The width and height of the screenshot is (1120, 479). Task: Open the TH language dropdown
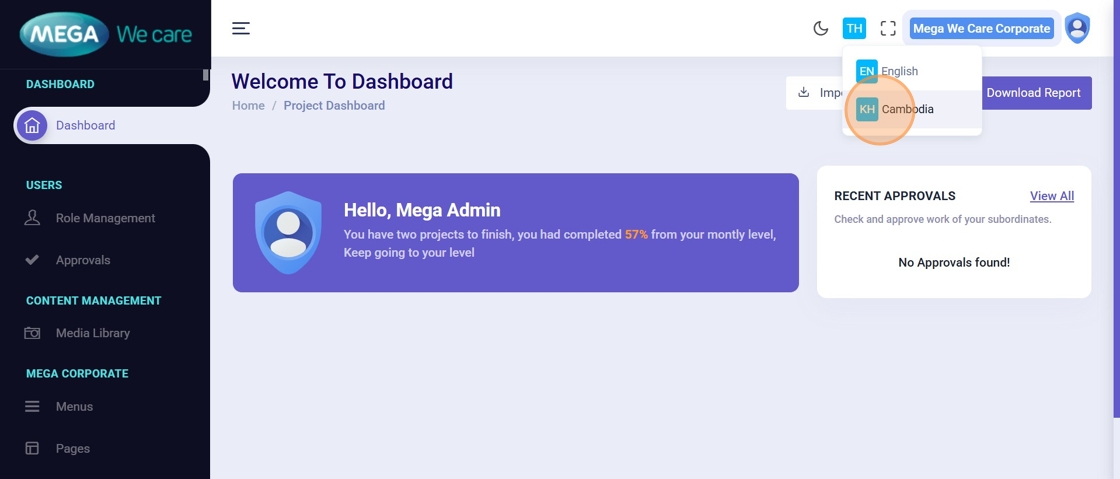pyautogui.click(x=854, y=28)
